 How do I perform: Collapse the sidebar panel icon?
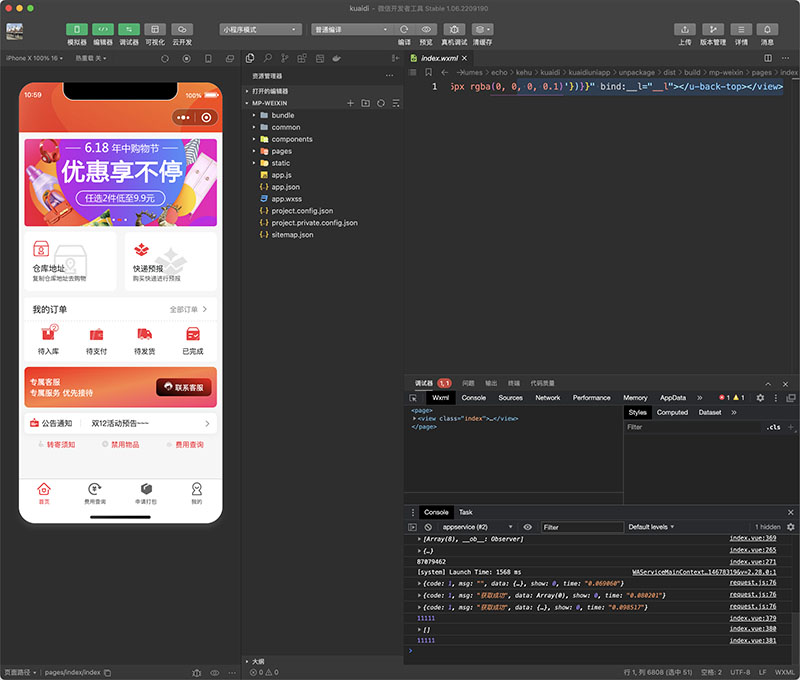(395, 58)
